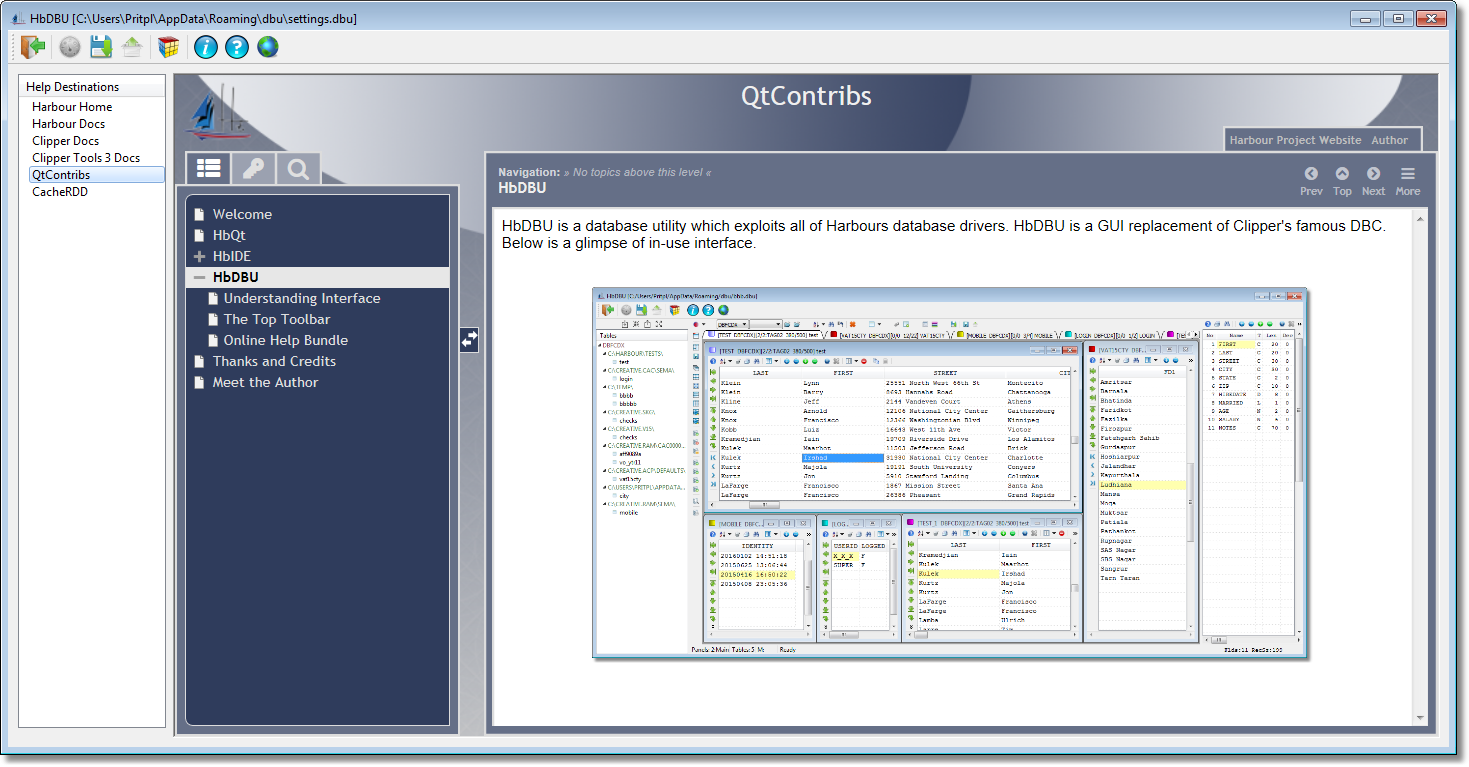The image size is (1469, 767).
Task: Select CacheRDD under Help Destinations
Action: 62,190
